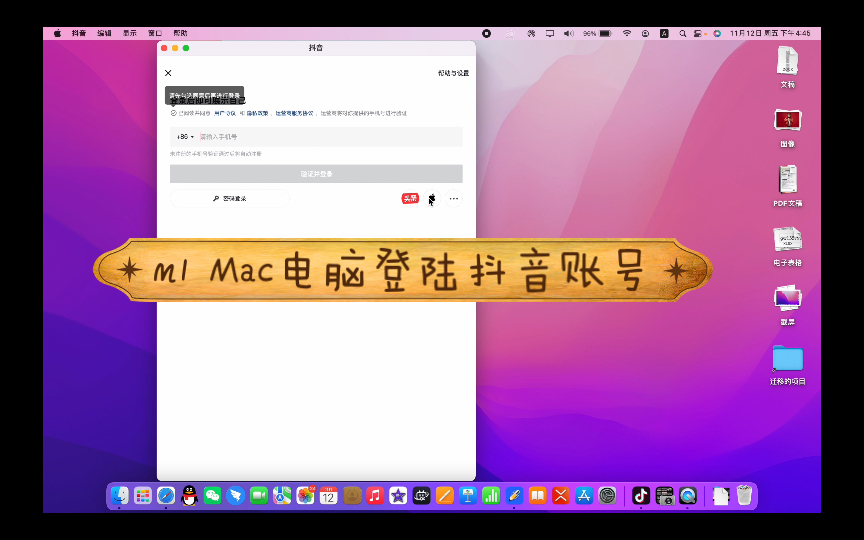Open the 隐私政策 link
The height and width of the screenshot is (540, 864).
(x=257, y=114)
